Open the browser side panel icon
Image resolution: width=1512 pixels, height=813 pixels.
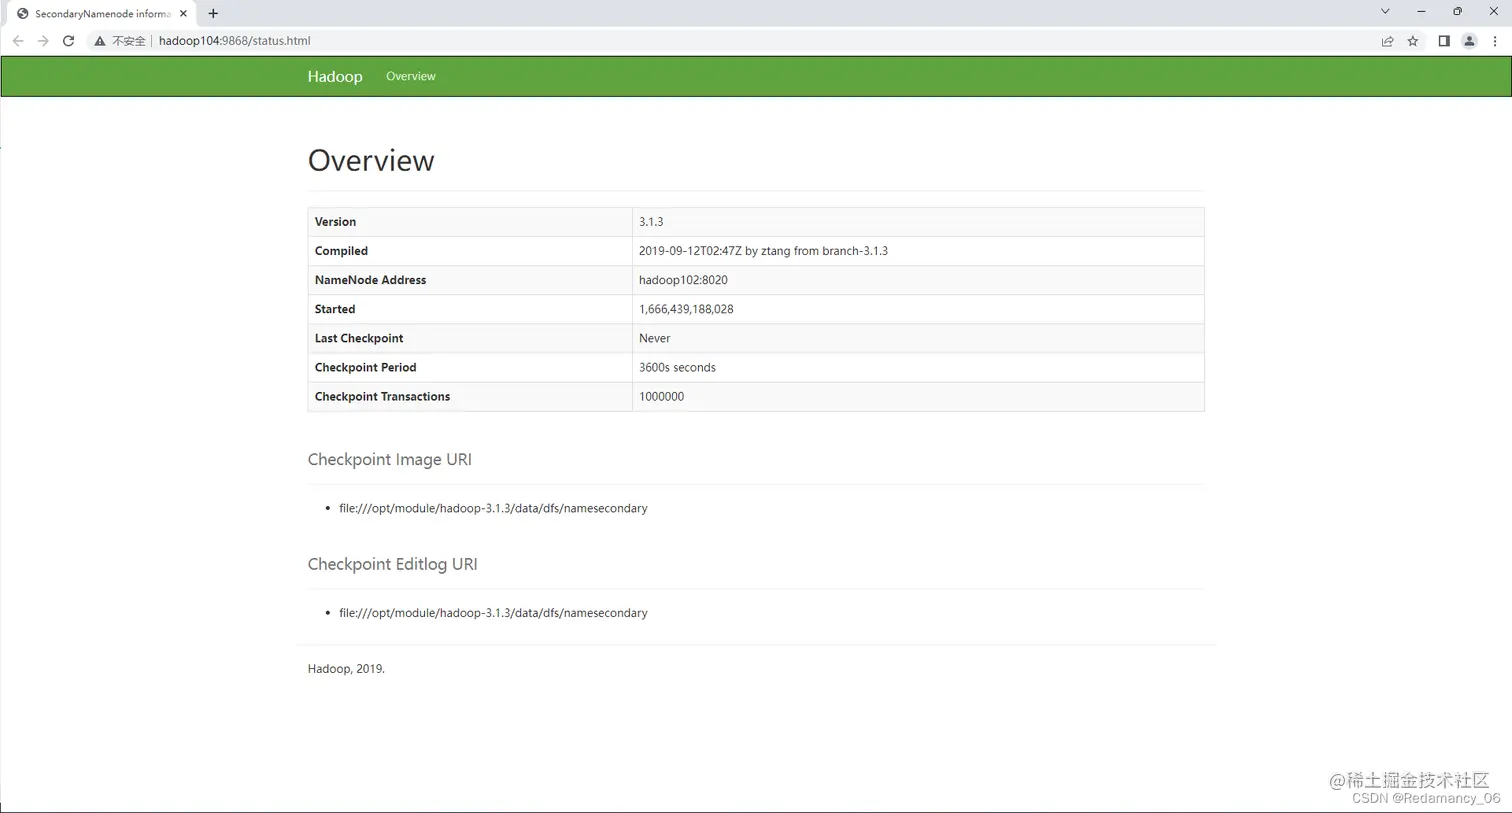(1444, 41)
